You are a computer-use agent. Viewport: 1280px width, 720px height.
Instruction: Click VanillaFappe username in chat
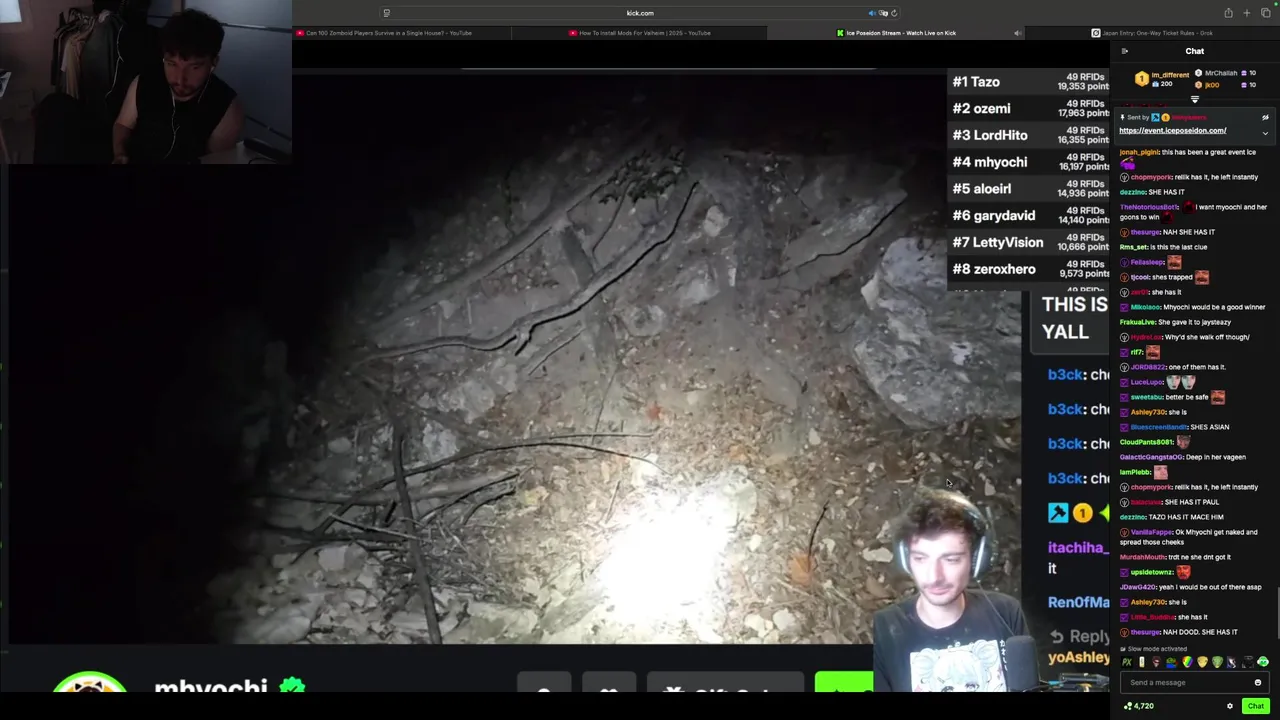pos(1151,532)
